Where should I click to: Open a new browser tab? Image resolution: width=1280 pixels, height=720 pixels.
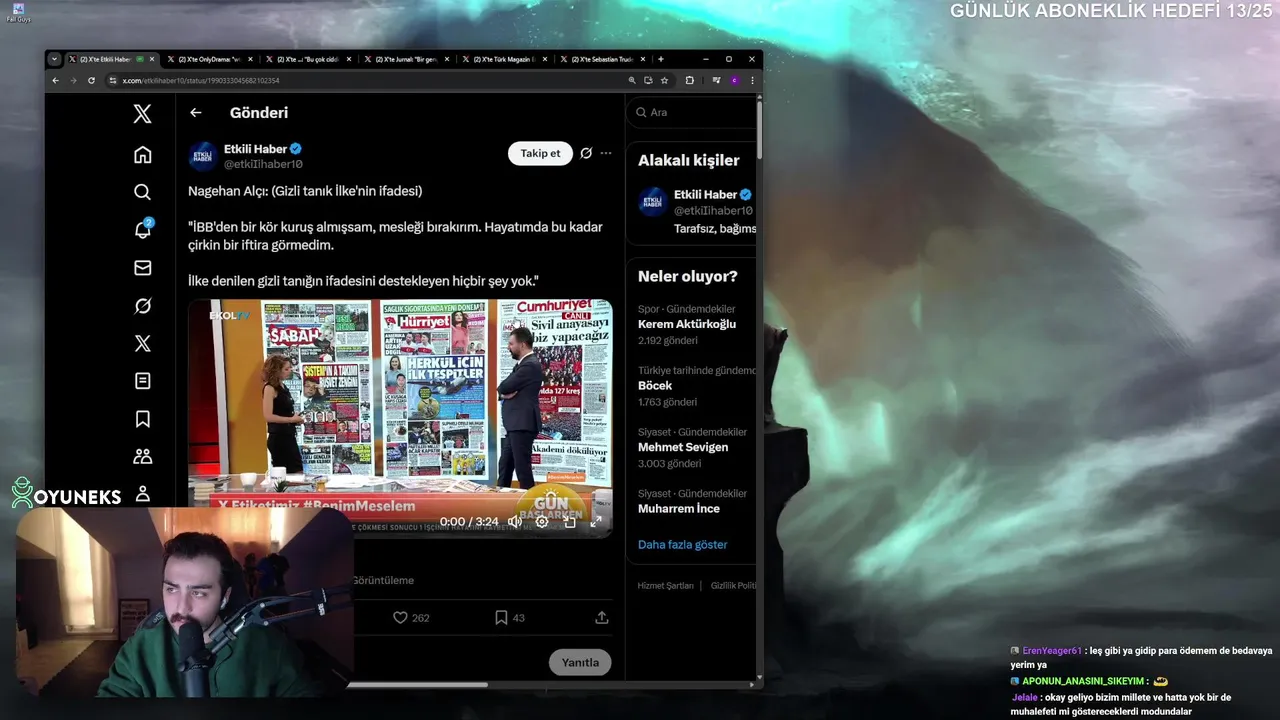(x=660, y=59)
